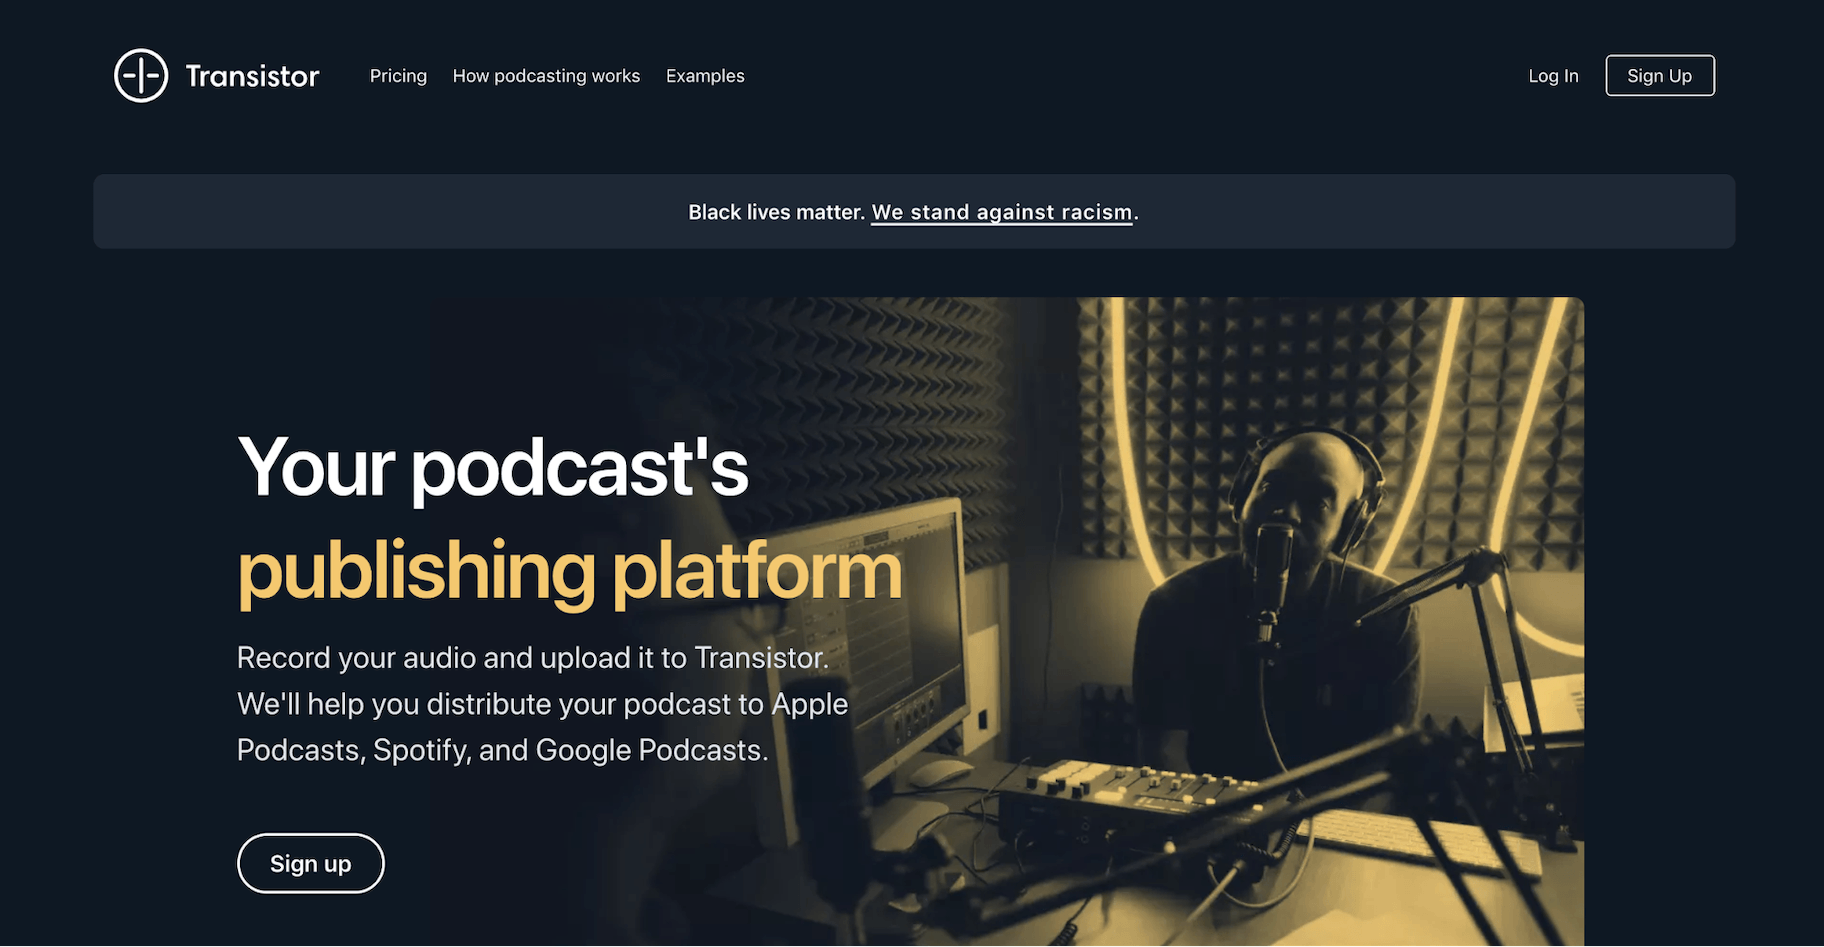Screen dimensions: 1824x947
Task: Open the Examples nav link
Action: pos(705,76)
